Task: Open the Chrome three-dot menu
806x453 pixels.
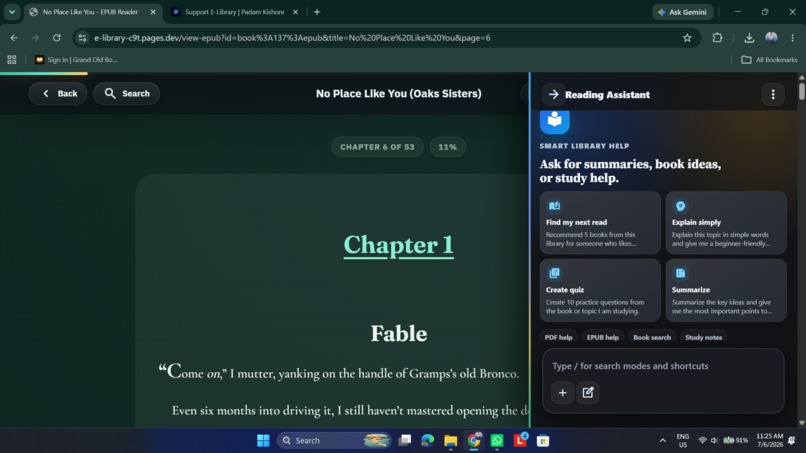Action: pyautogui.click(x=792, y=38)
